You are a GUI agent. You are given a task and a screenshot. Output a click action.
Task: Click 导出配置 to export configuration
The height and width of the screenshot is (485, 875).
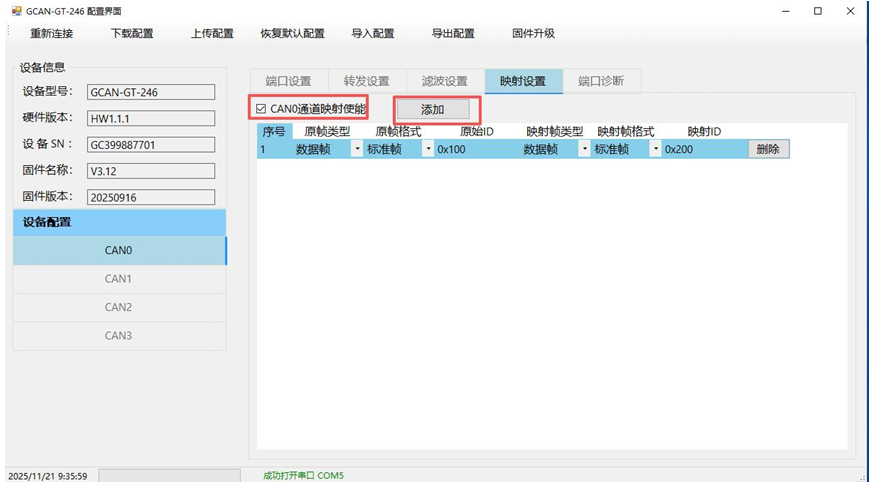(x=453, y=33)
